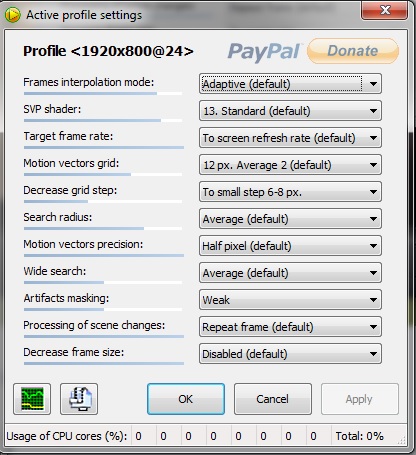Confirm settings with the OK button
The height and width of the screenshot is (455, 416).
186,399
